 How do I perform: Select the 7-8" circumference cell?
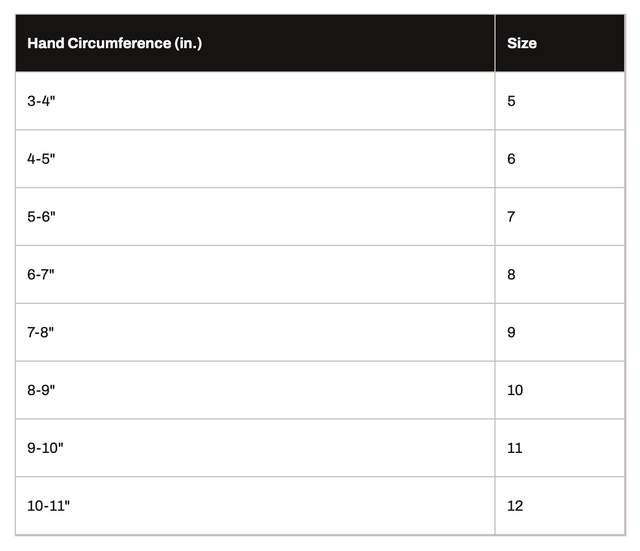255,332
